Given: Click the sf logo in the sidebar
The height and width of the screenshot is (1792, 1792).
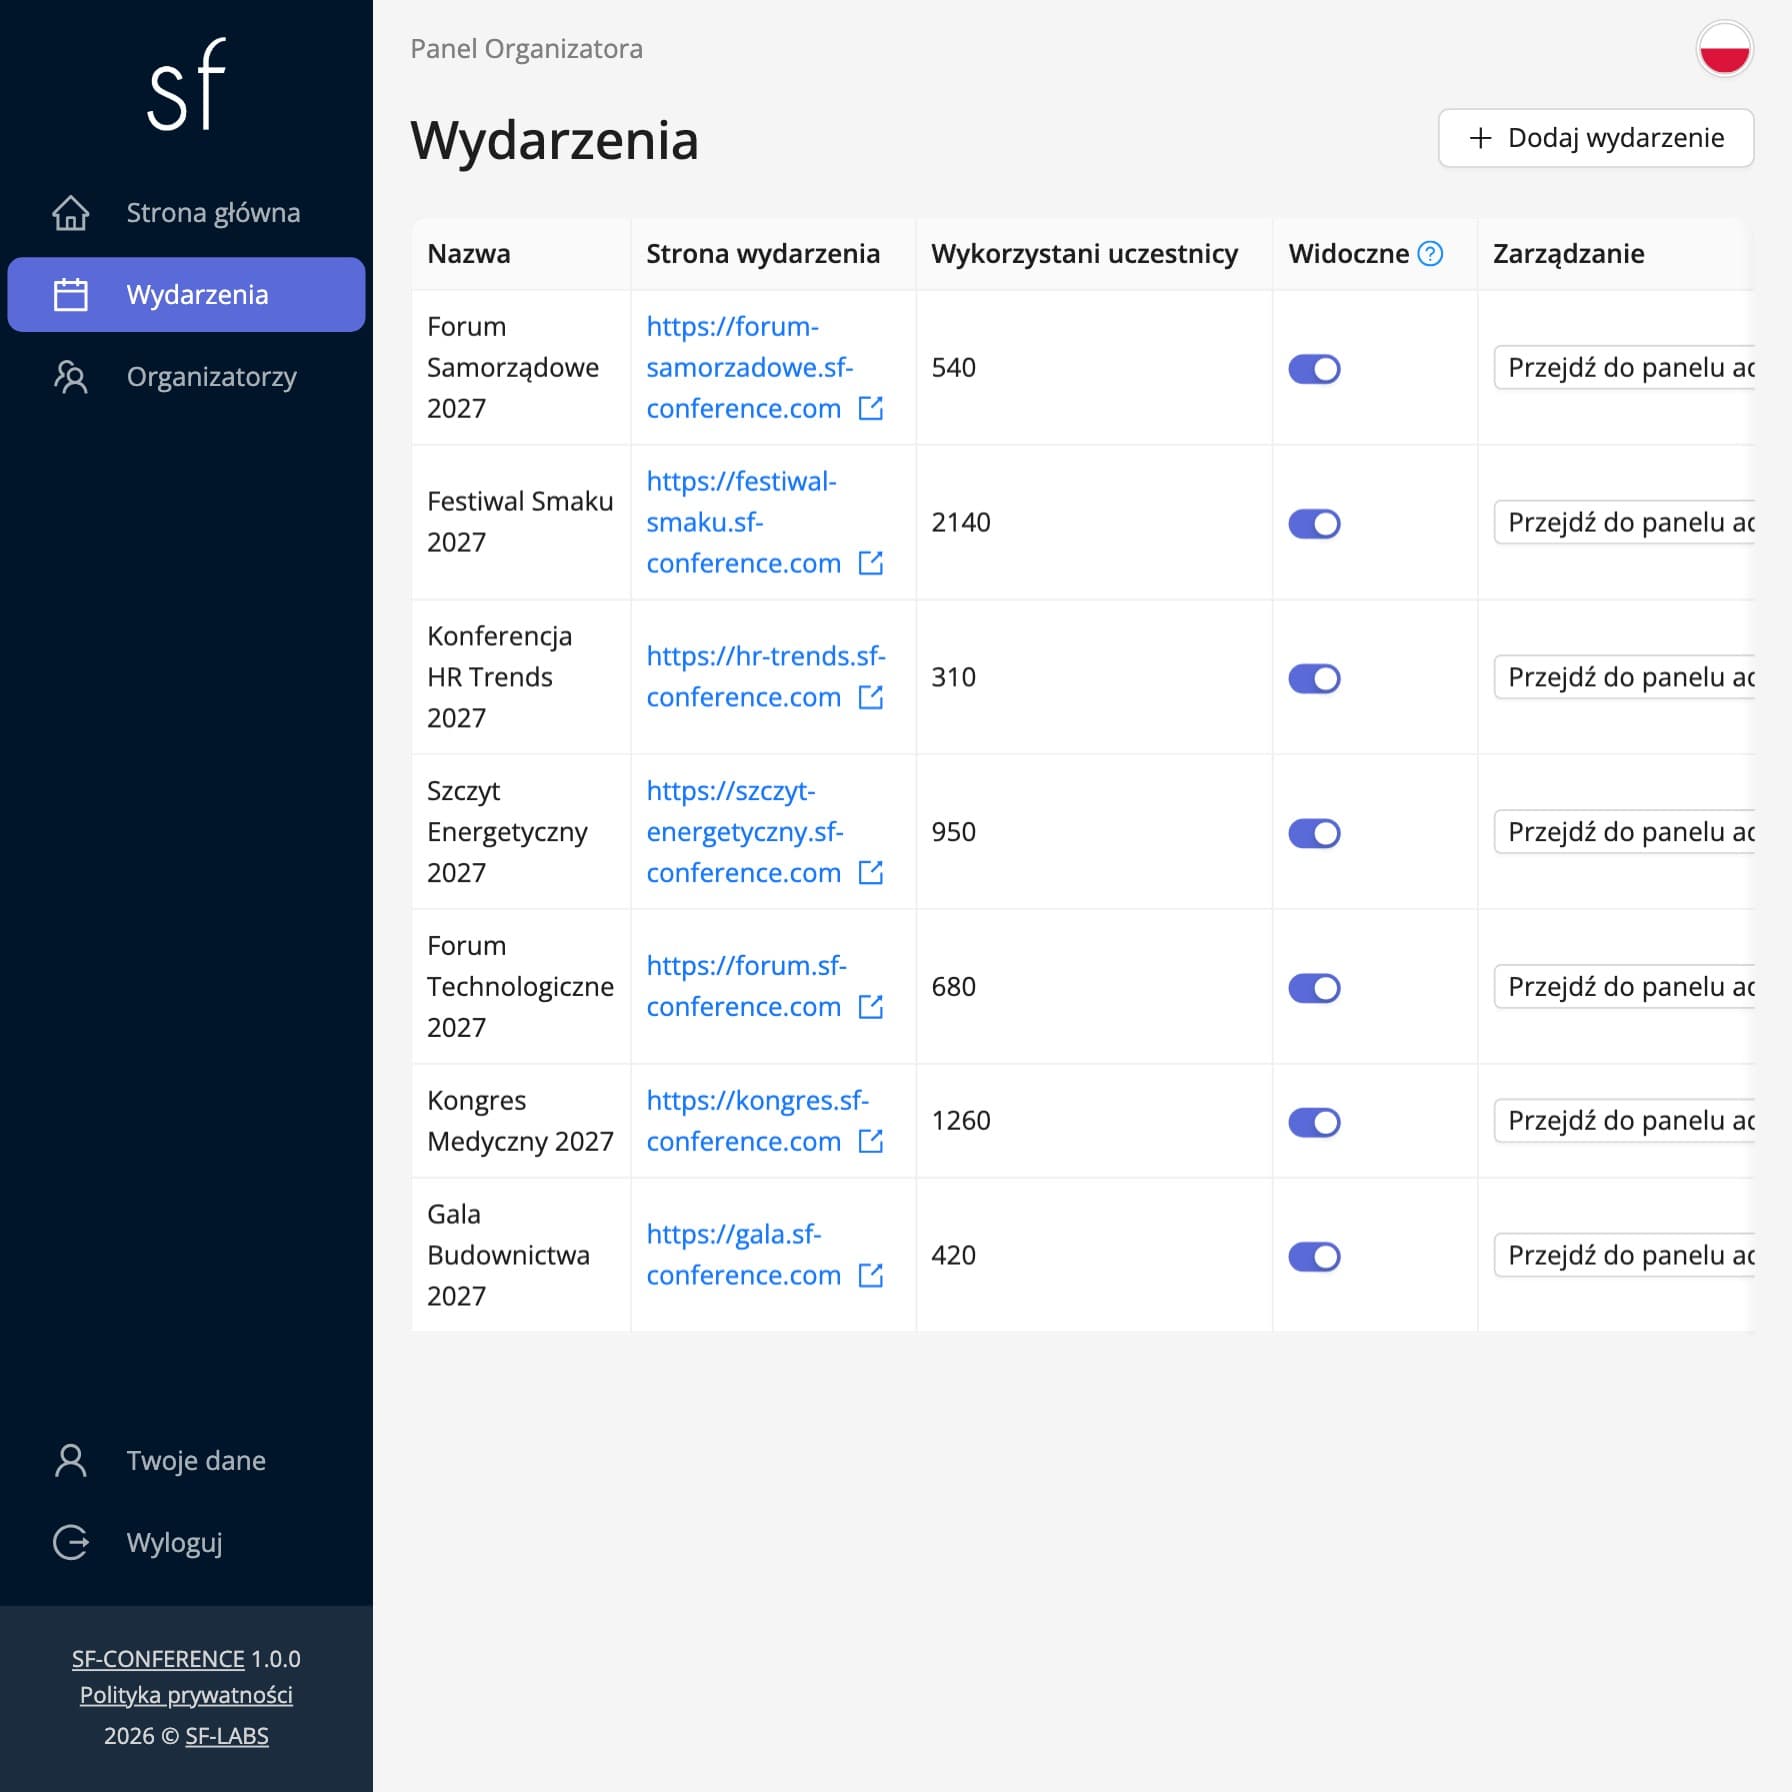Looking at the screenshot, I should [x=187, y=85].
